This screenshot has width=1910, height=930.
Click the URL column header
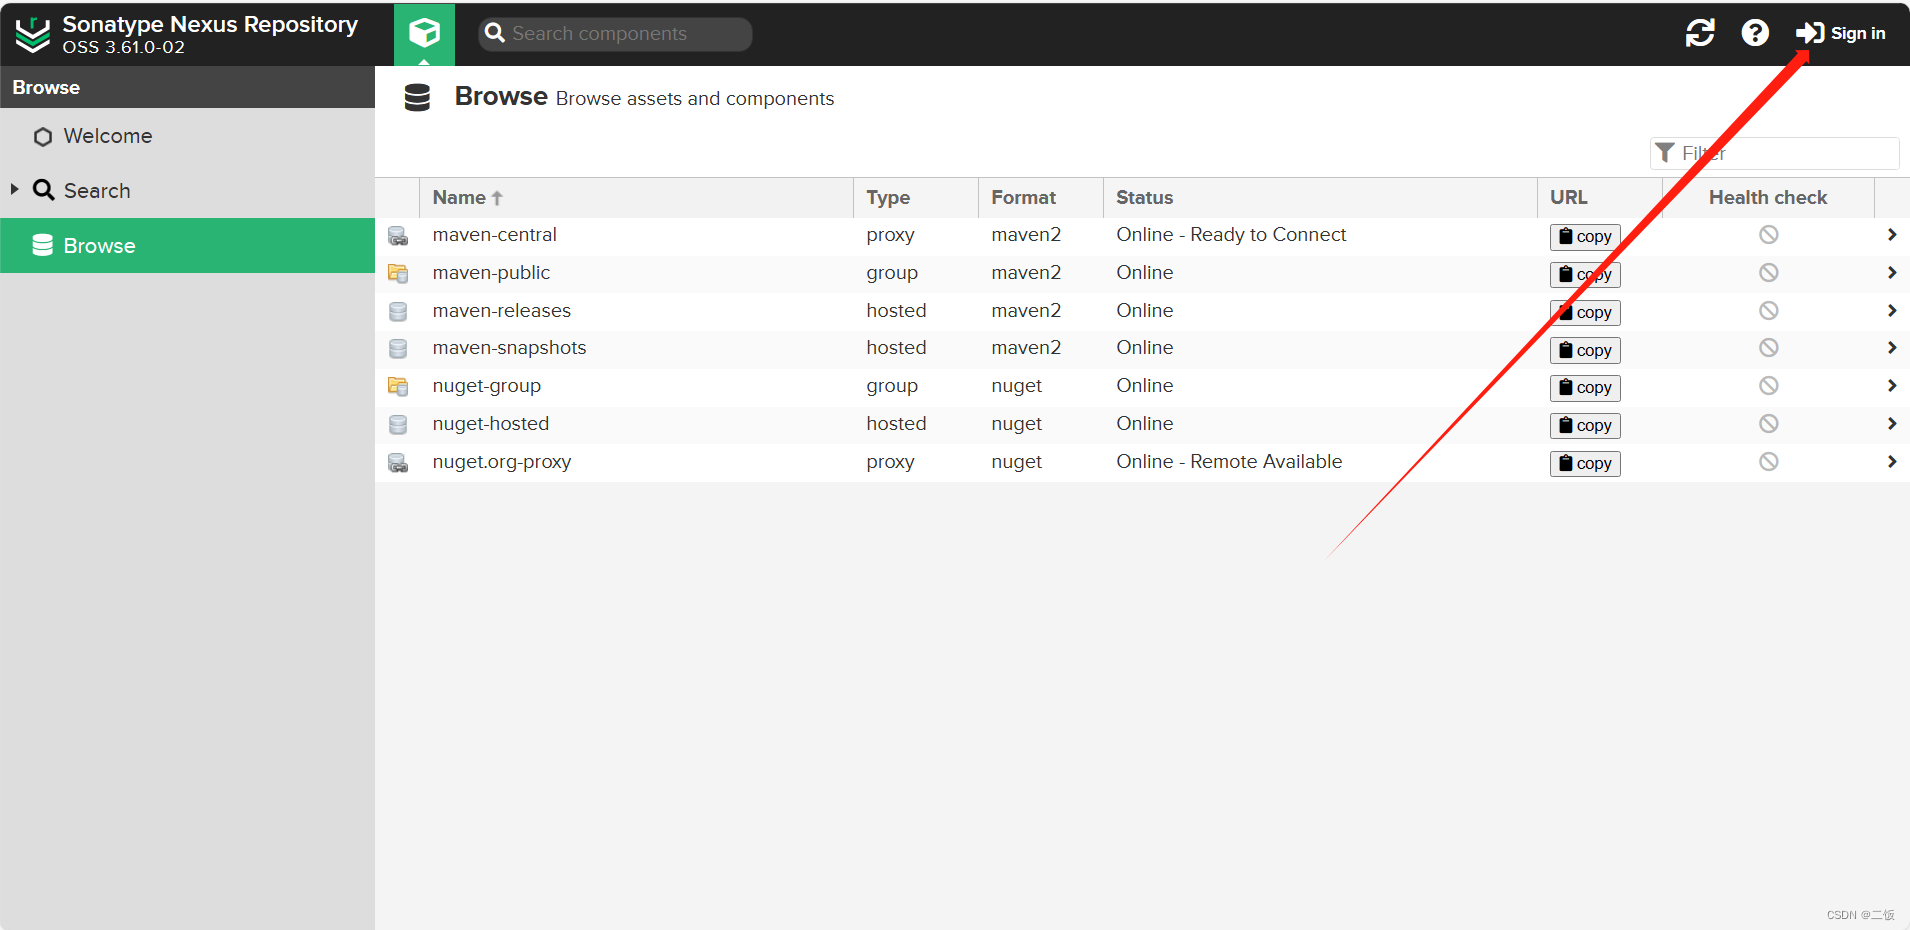click(x=1599, y=198)
